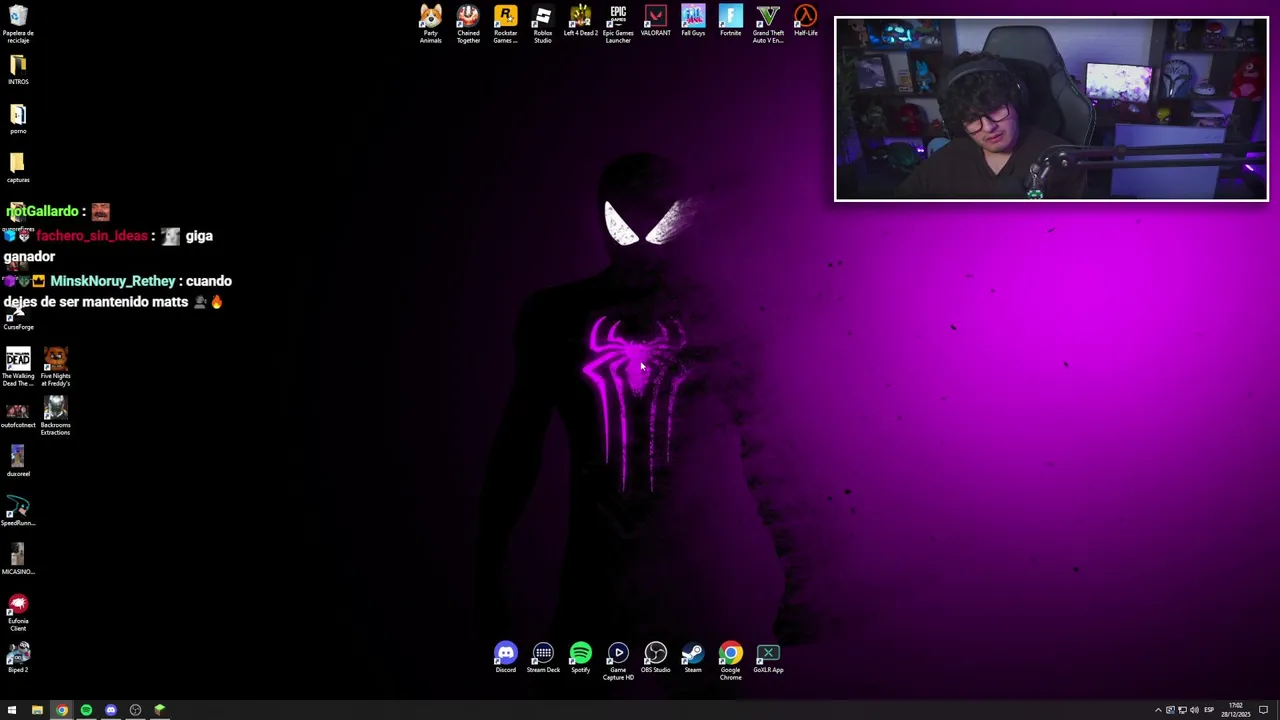Select the MICASINO file icon
1280x720 pixels.
[18, 560]
